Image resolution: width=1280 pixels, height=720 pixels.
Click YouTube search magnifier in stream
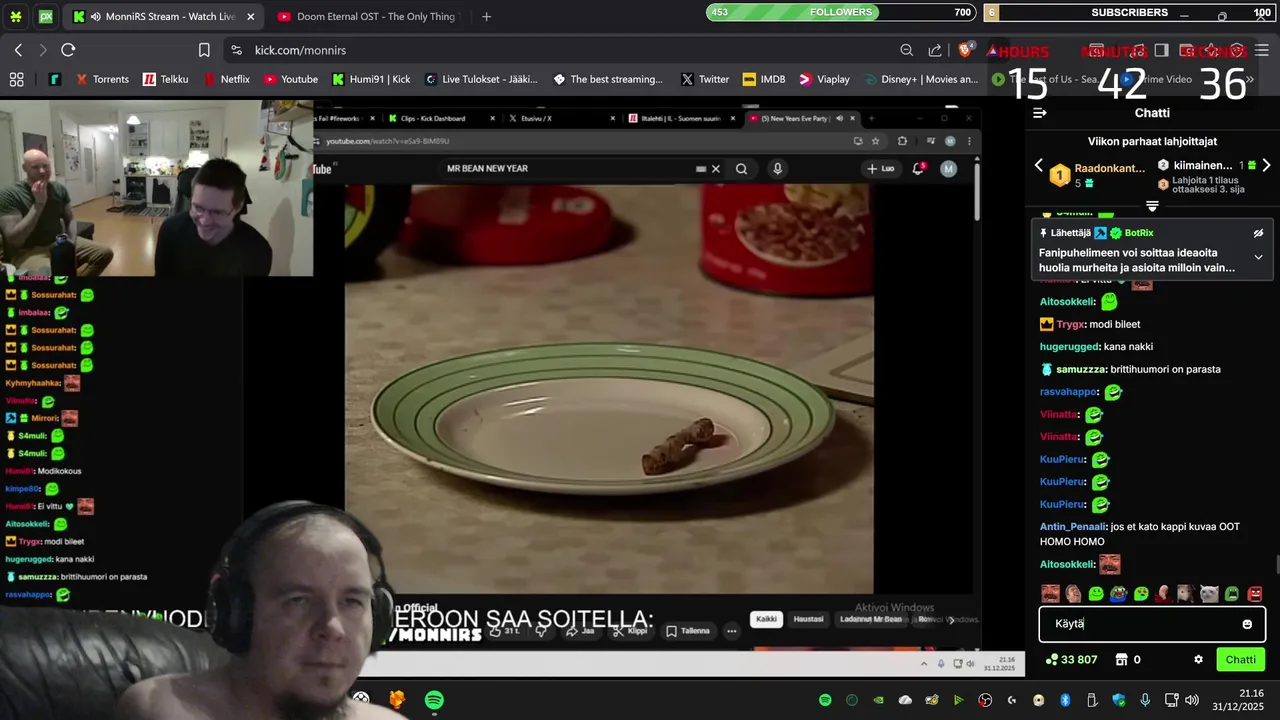coord(741,169)
